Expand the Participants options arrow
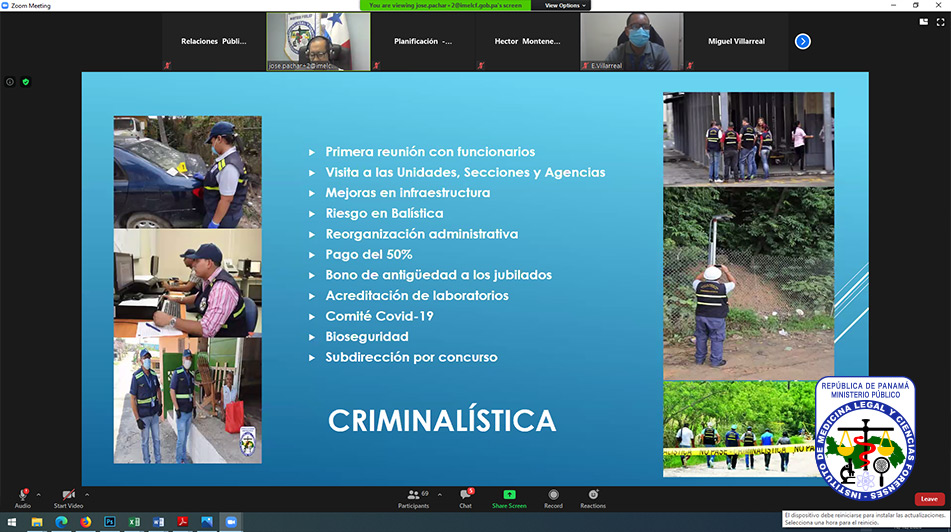The image size is (951, 532). (x=440, y=495)
